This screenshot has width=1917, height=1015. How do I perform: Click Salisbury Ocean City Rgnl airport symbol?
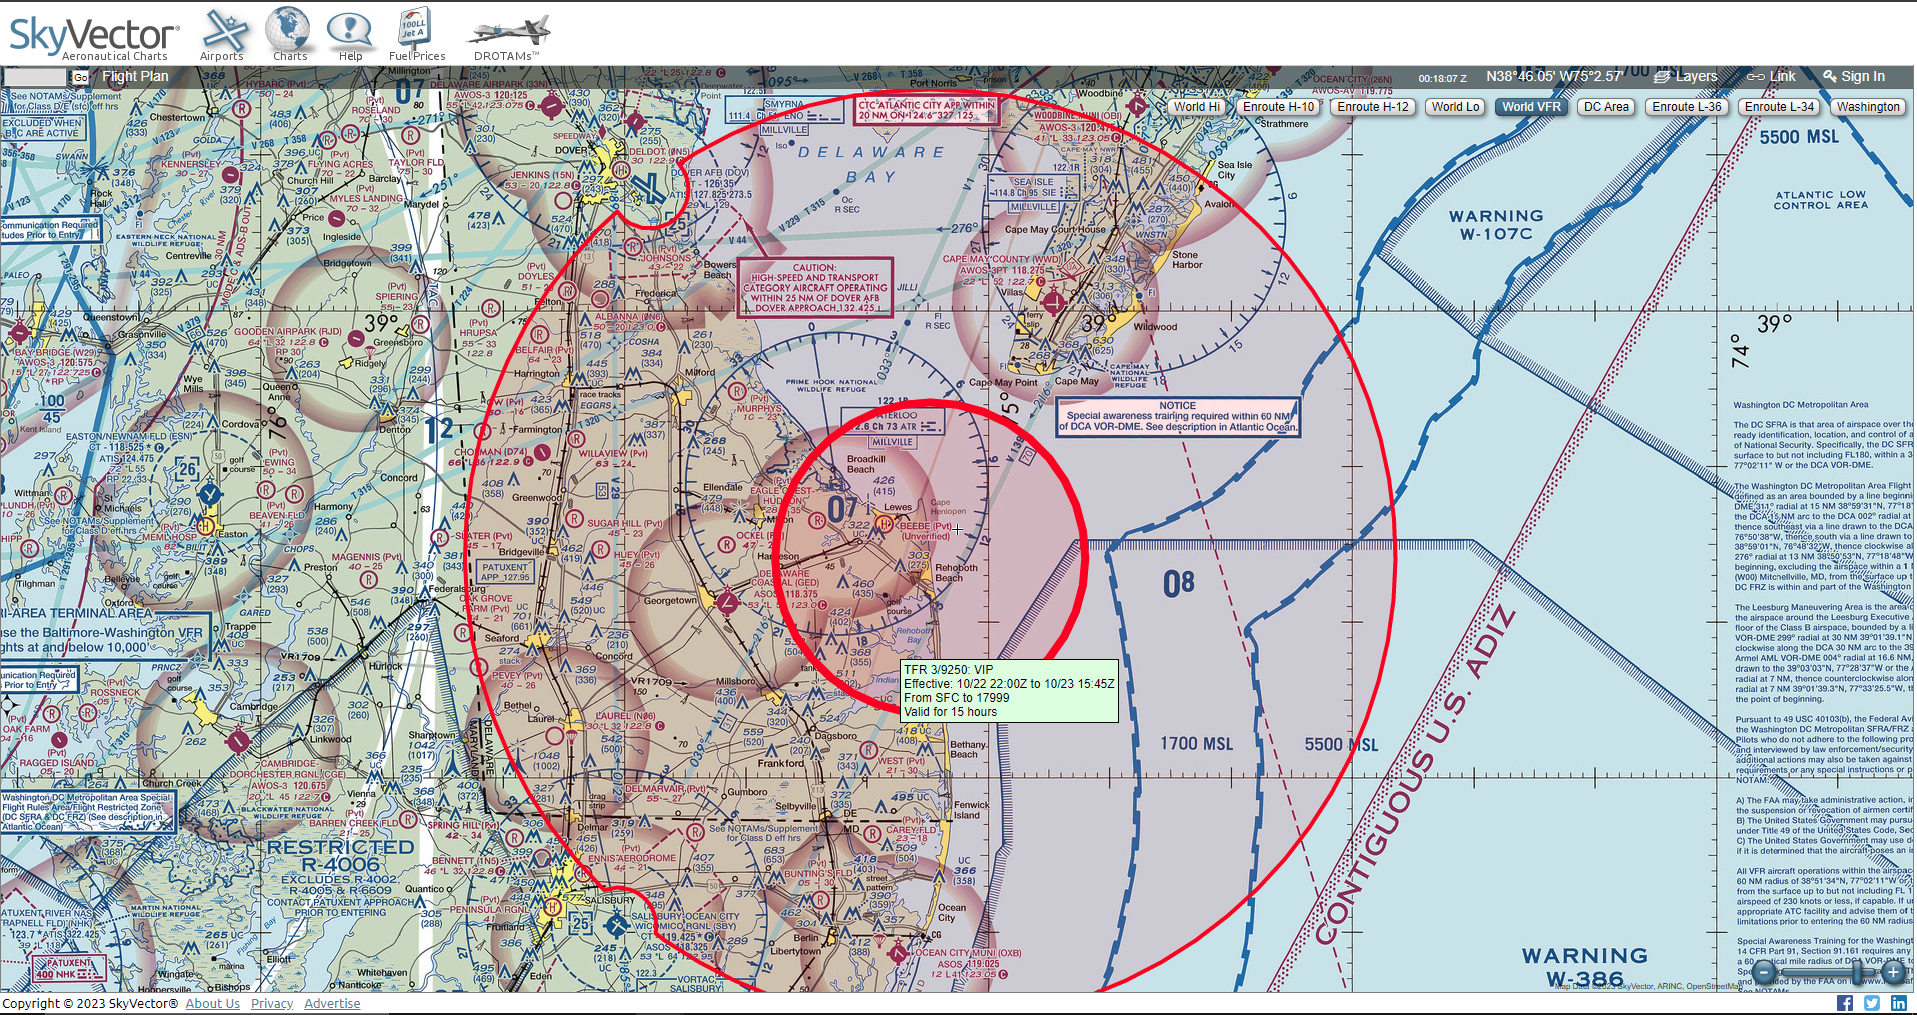tap(617, 925)
